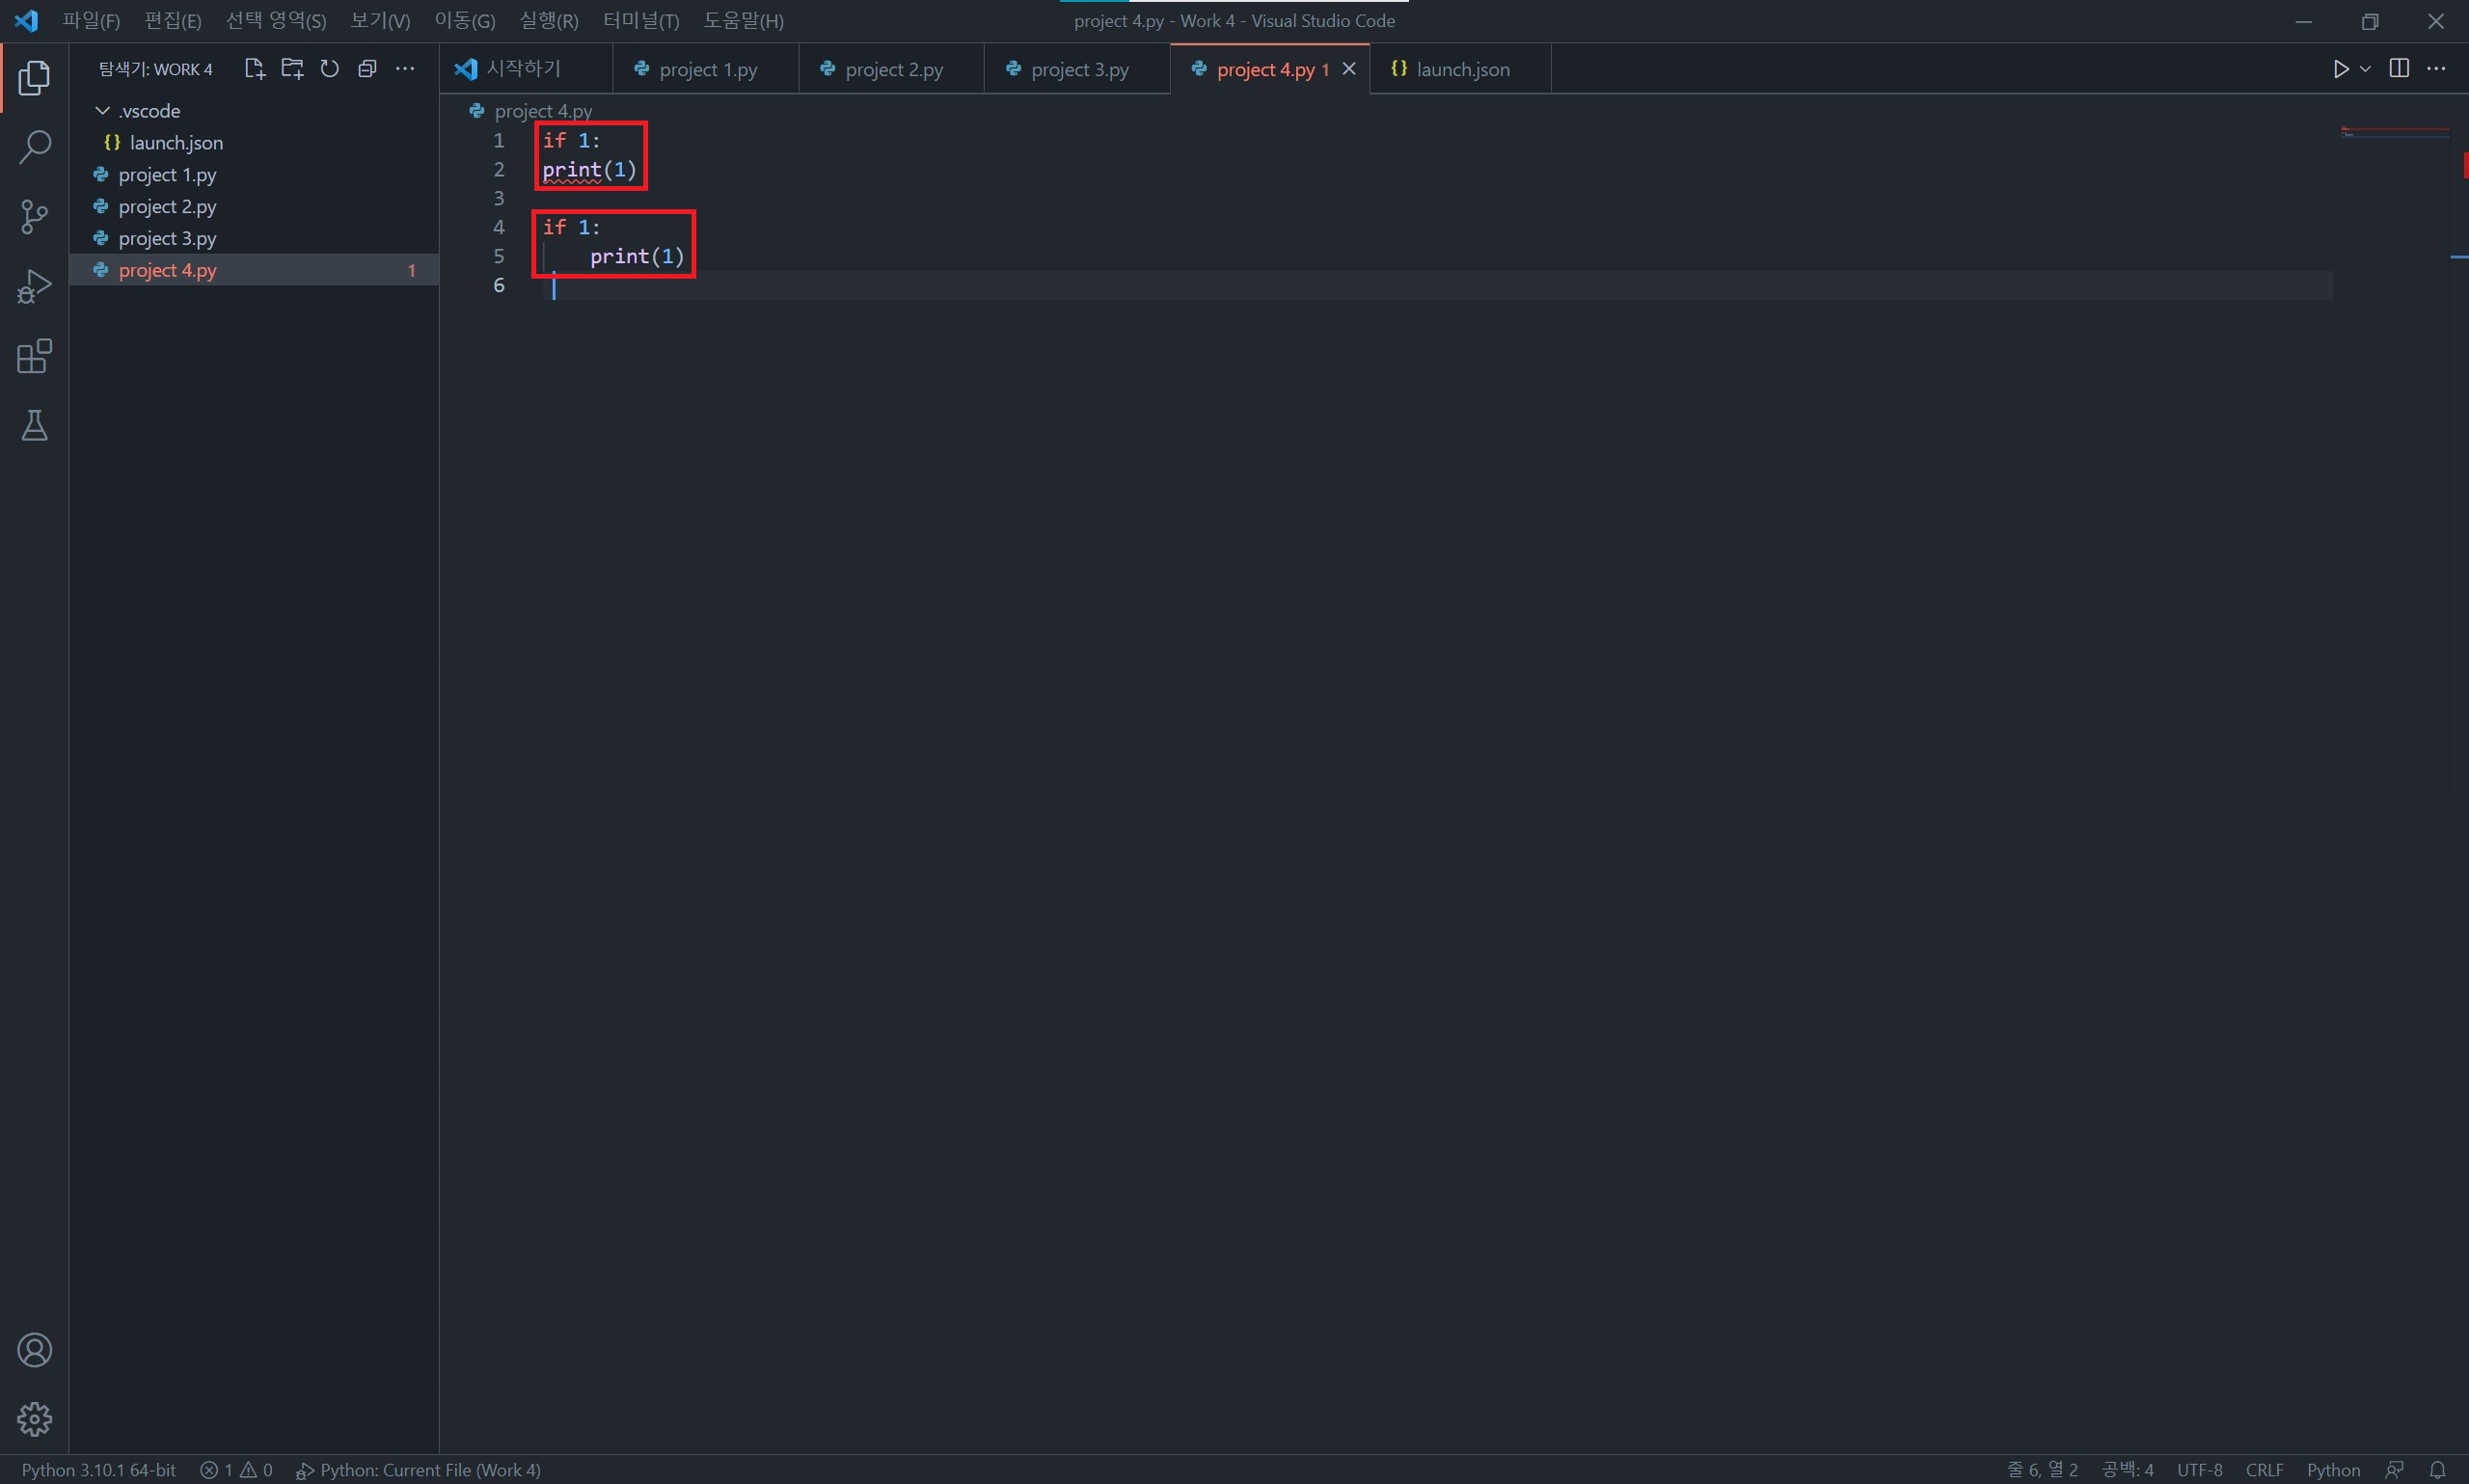The image size is (2469, 1484).
Task: Open editor more actions ellipsis menu
Action: click(x=2436, y=69)
